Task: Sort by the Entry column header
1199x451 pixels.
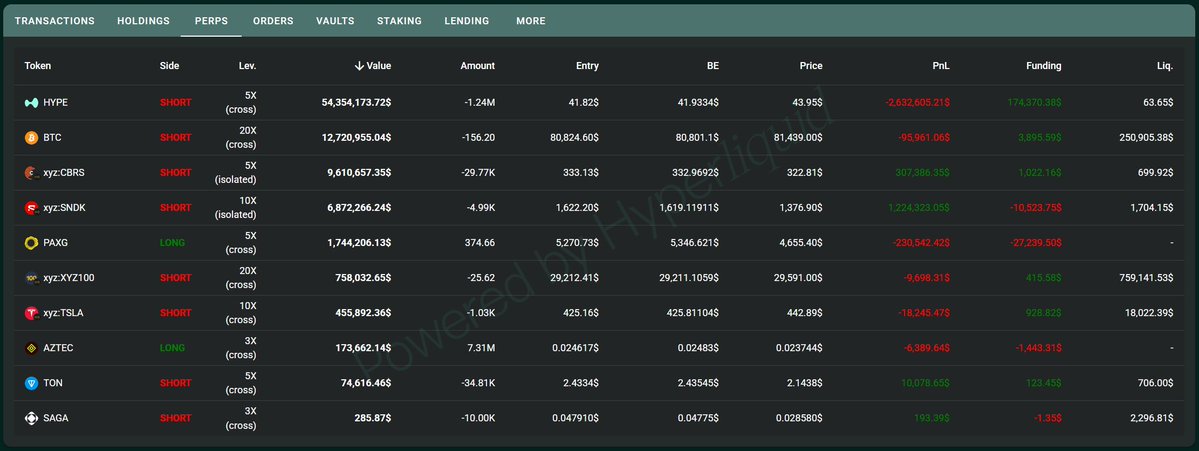Action: (587, 66)
